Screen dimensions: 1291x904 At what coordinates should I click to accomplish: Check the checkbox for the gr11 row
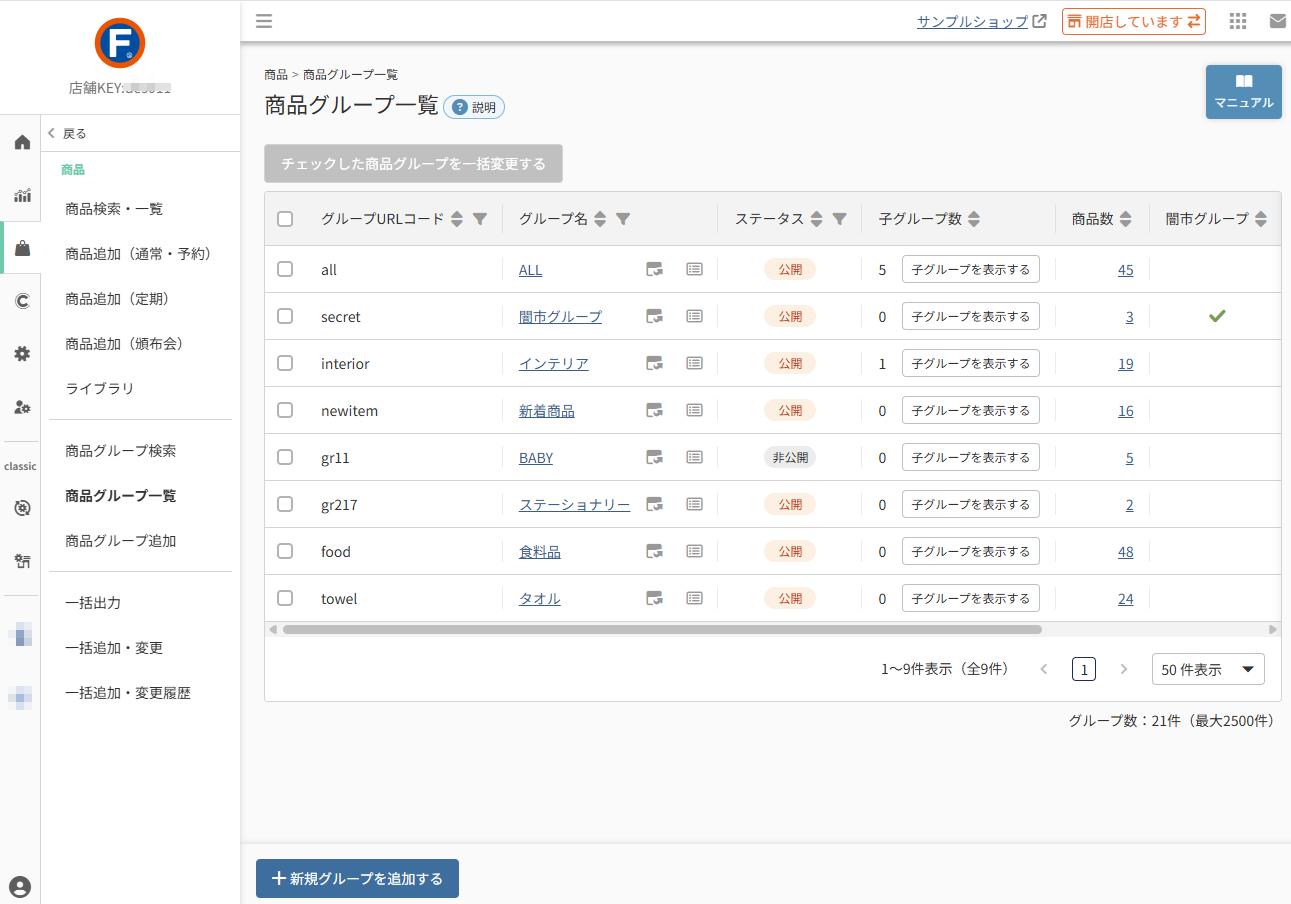pos(285,457)
